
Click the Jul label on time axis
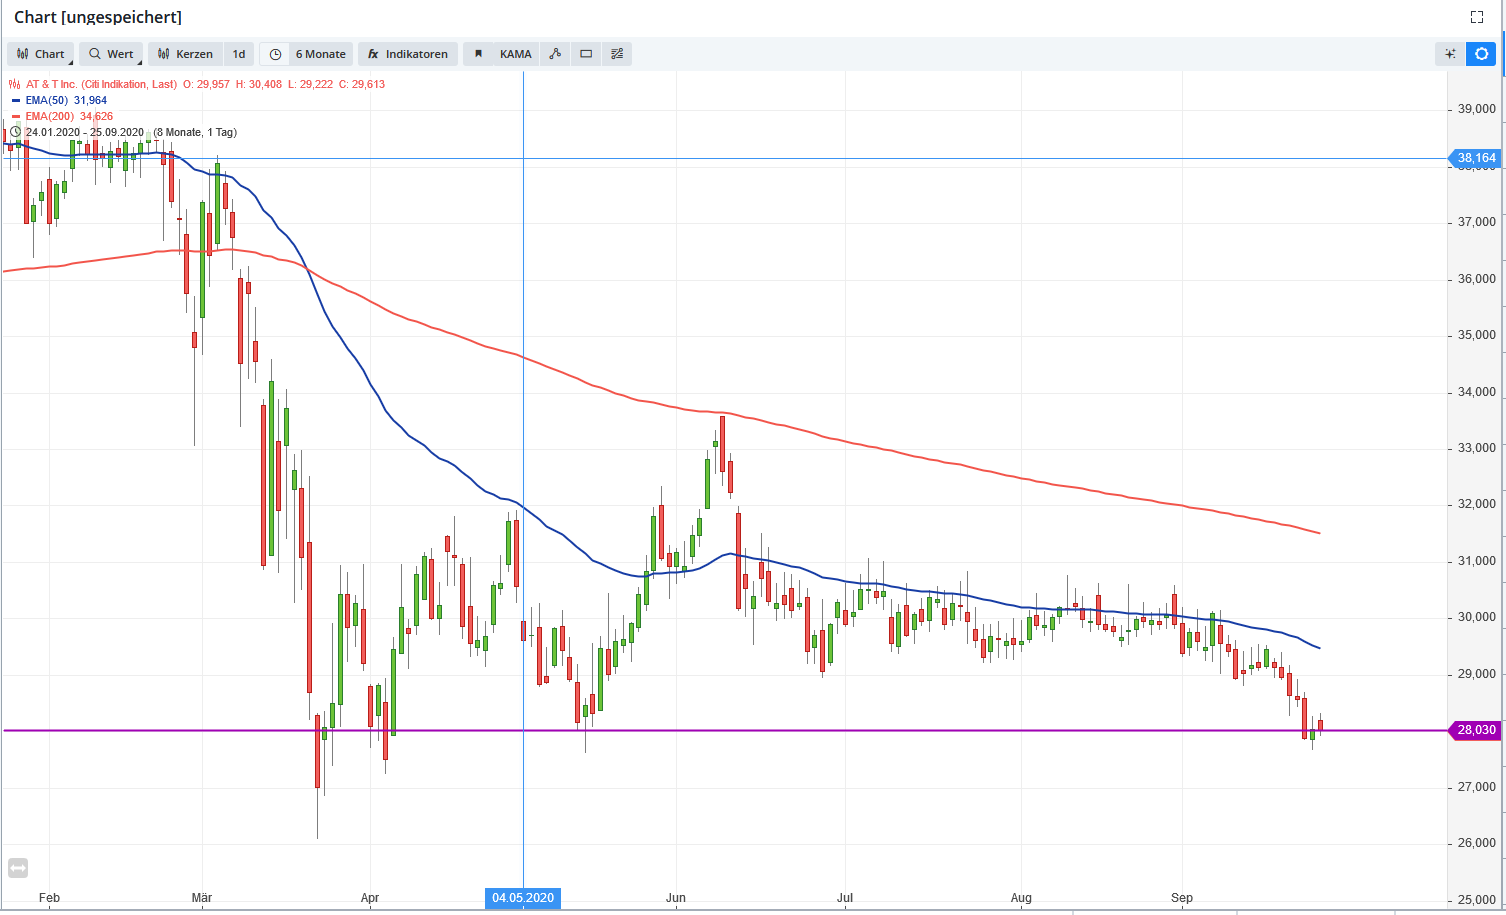[845, 898]
